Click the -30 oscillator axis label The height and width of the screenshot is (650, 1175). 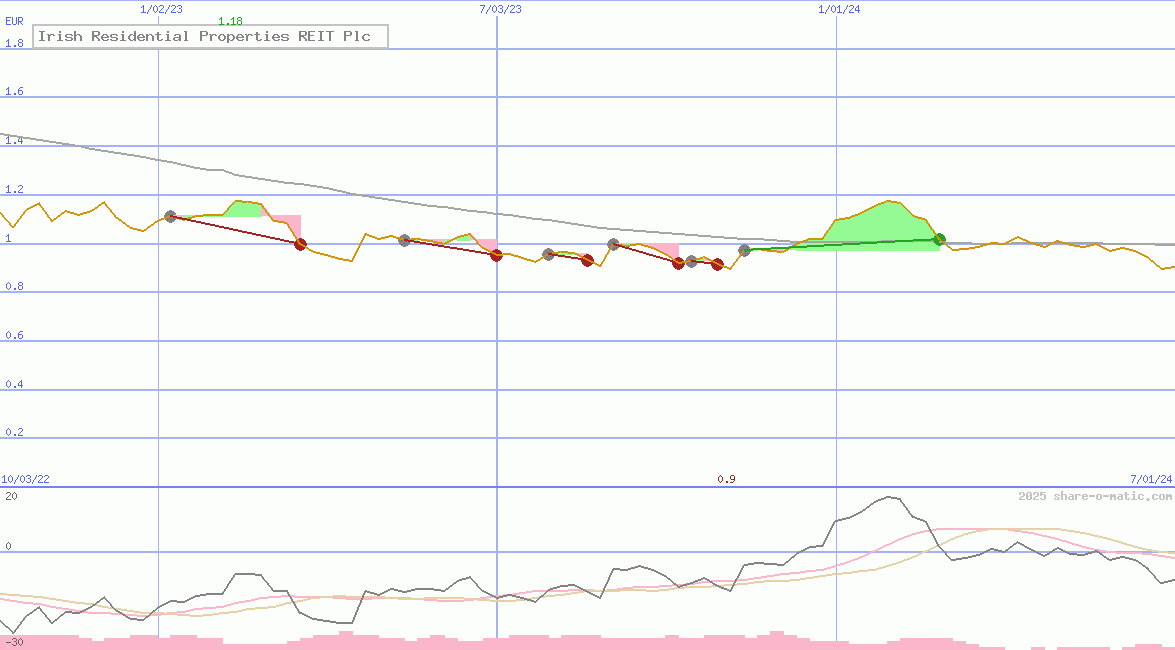[13, 642]
